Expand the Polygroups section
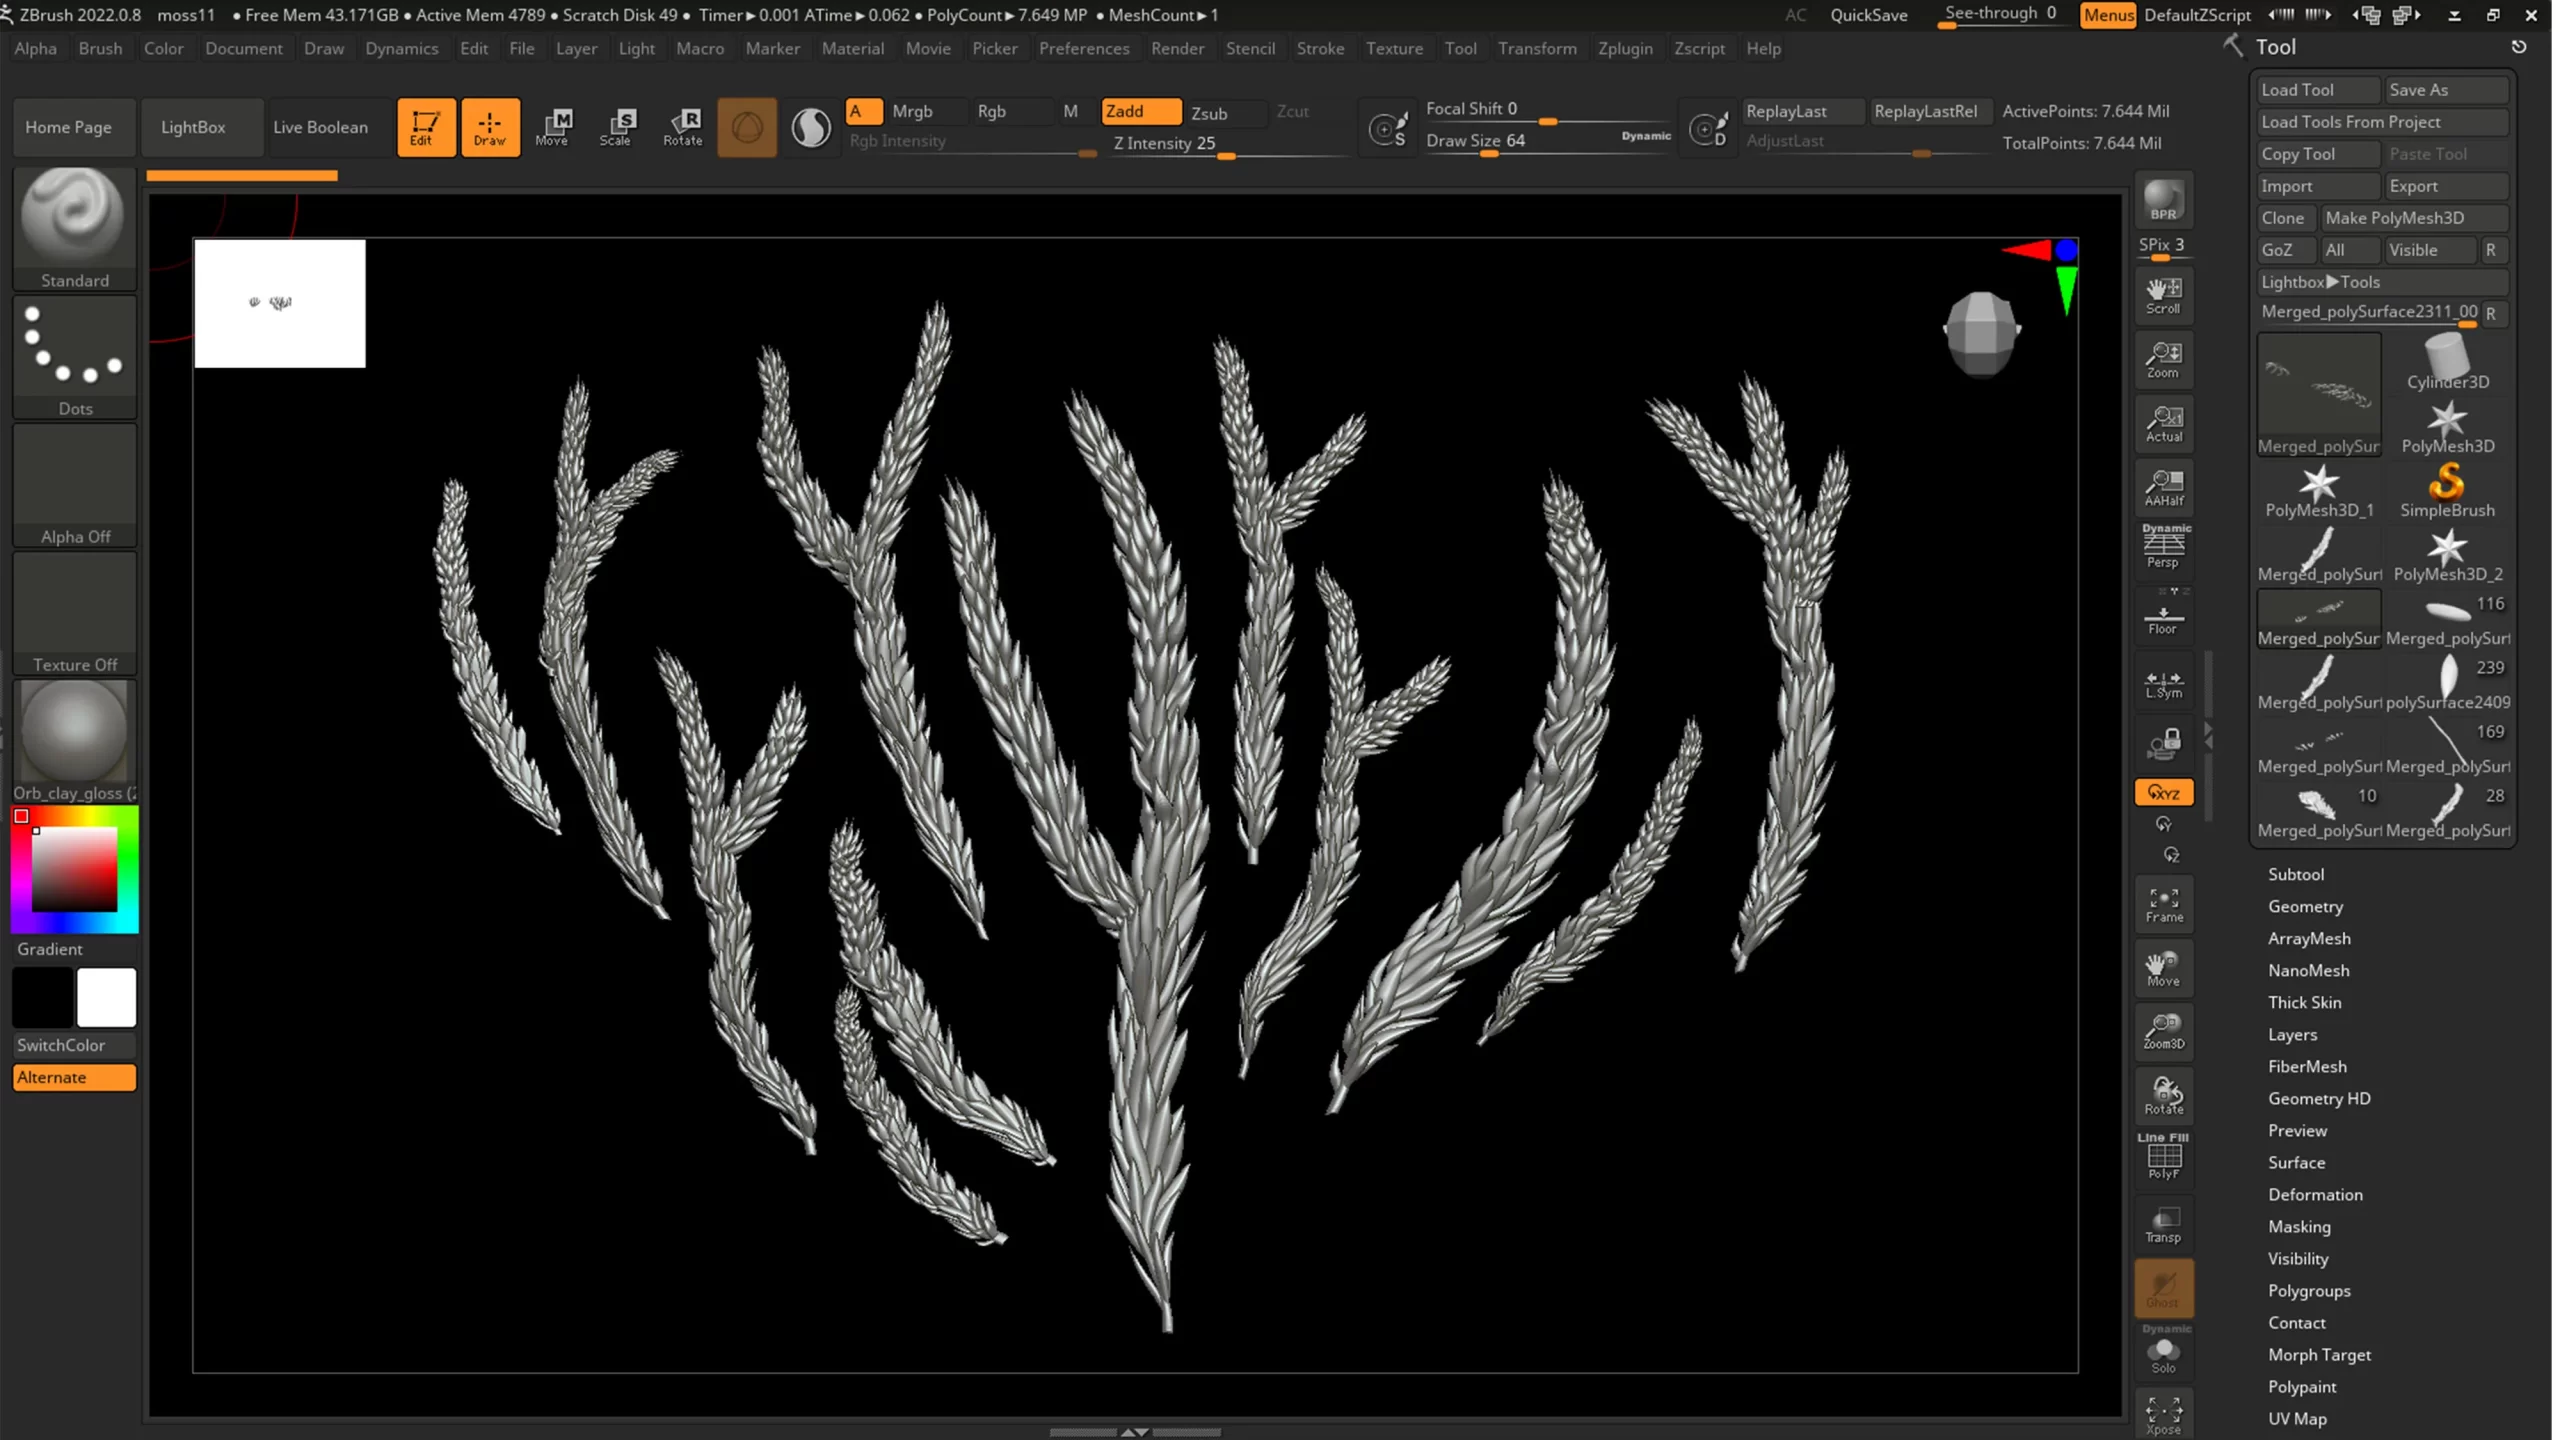Viewport: 2560px width, 1440px height. click(2309, 1290)
